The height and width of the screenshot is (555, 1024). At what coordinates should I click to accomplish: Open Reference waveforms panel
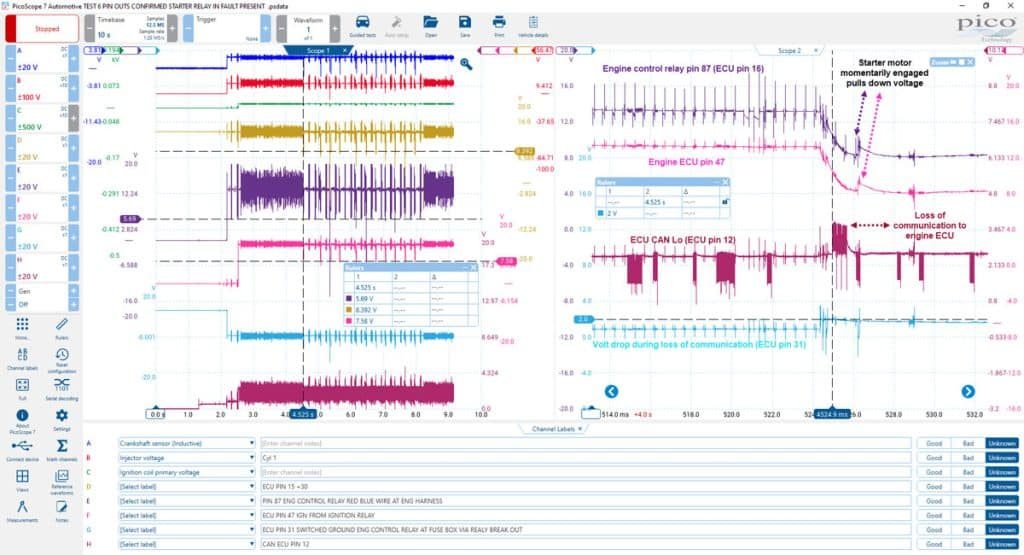61,481
